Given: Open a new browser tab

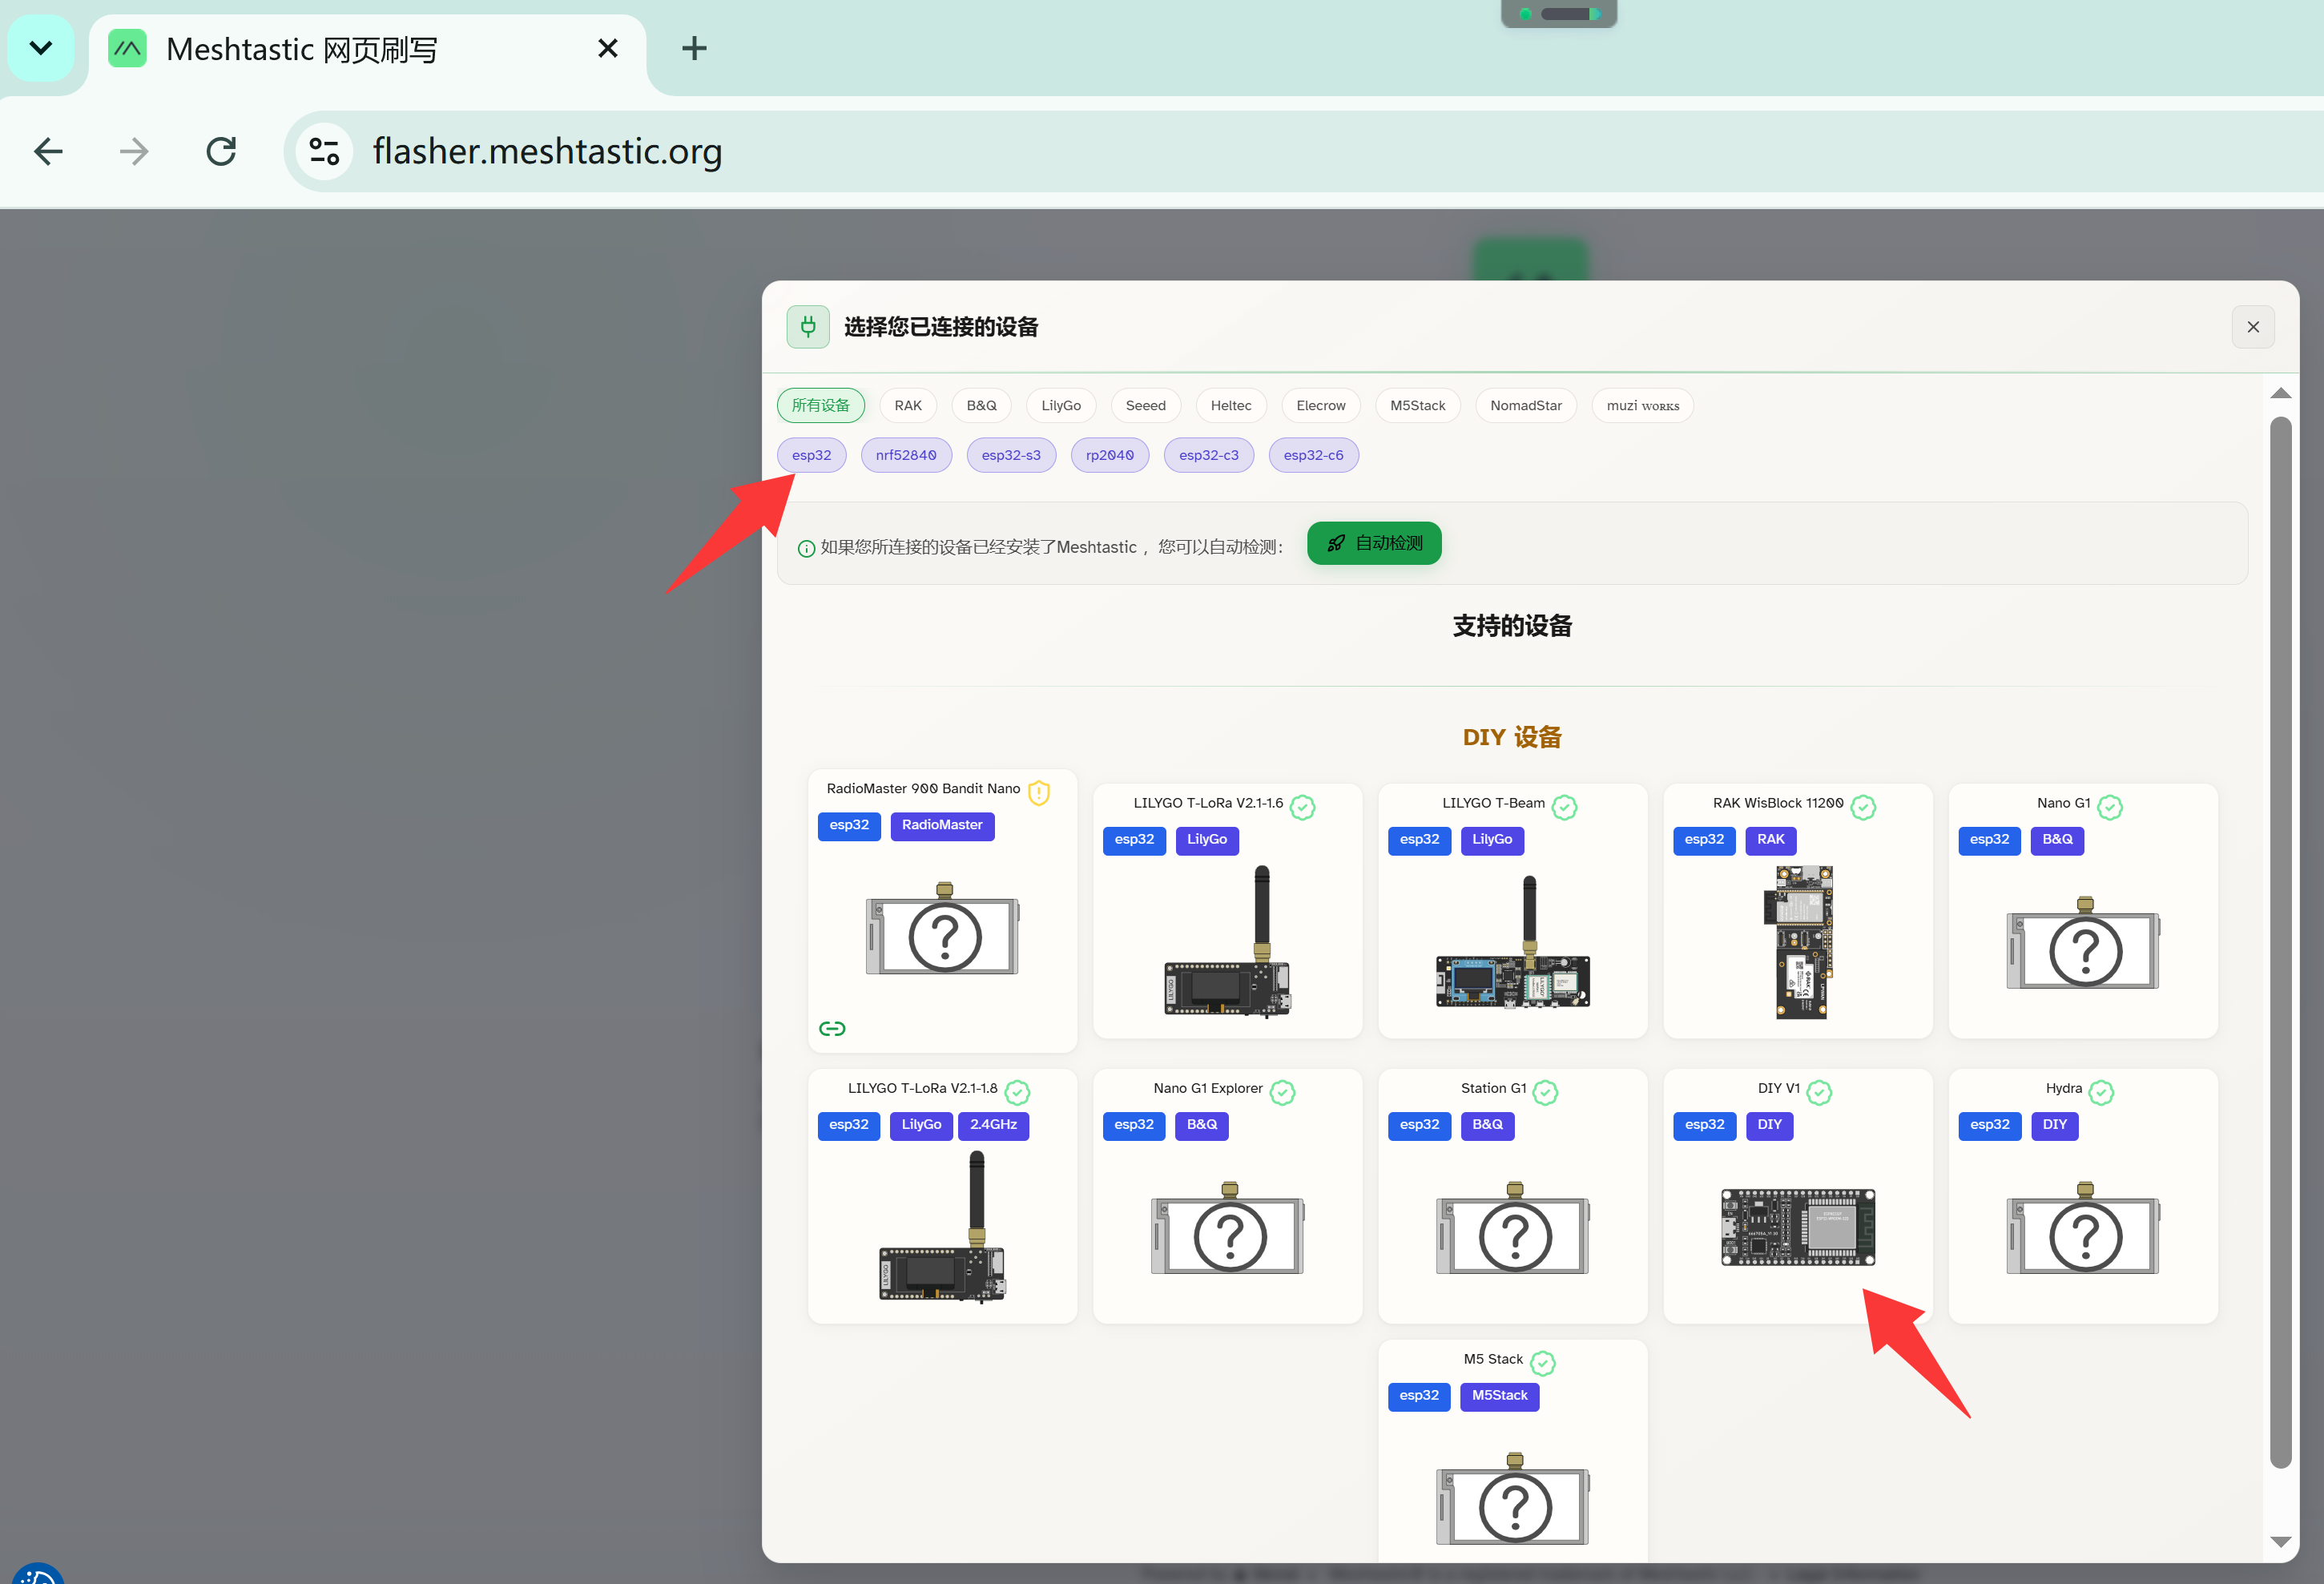Looking at the screenshot, I should (x=694, y=48).
